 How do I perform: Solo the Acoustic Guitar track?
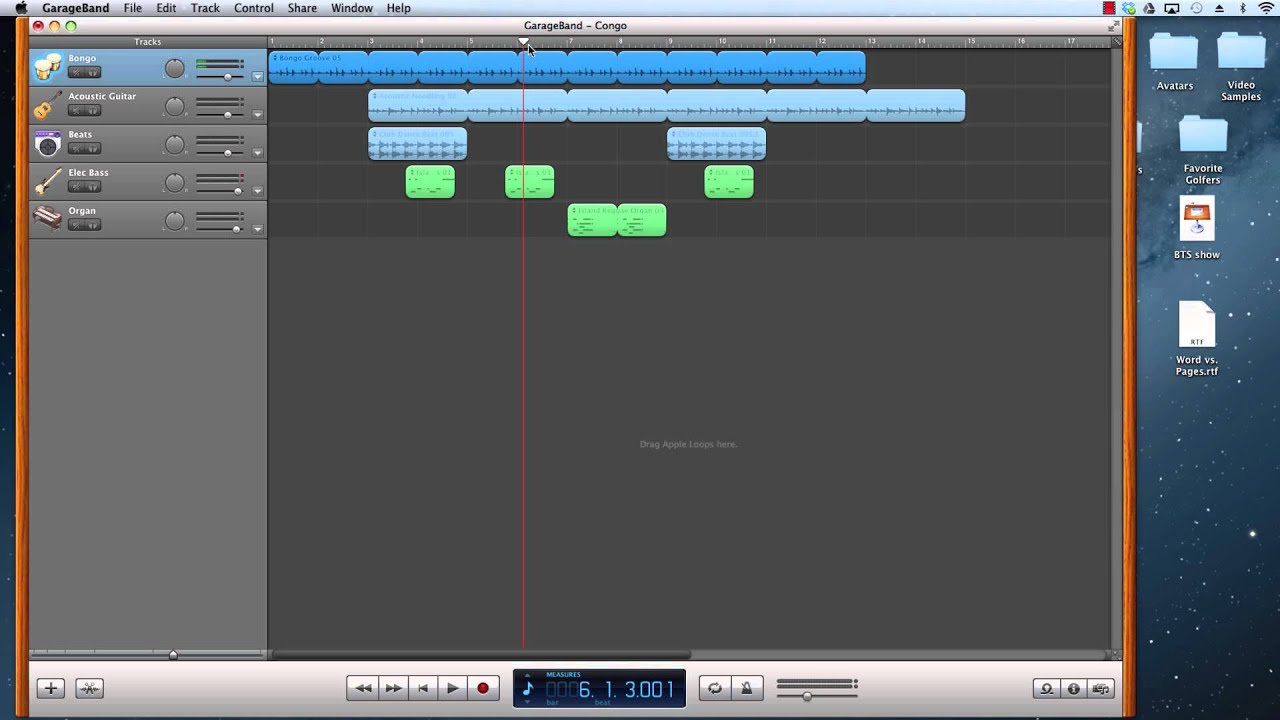point(93,111)
